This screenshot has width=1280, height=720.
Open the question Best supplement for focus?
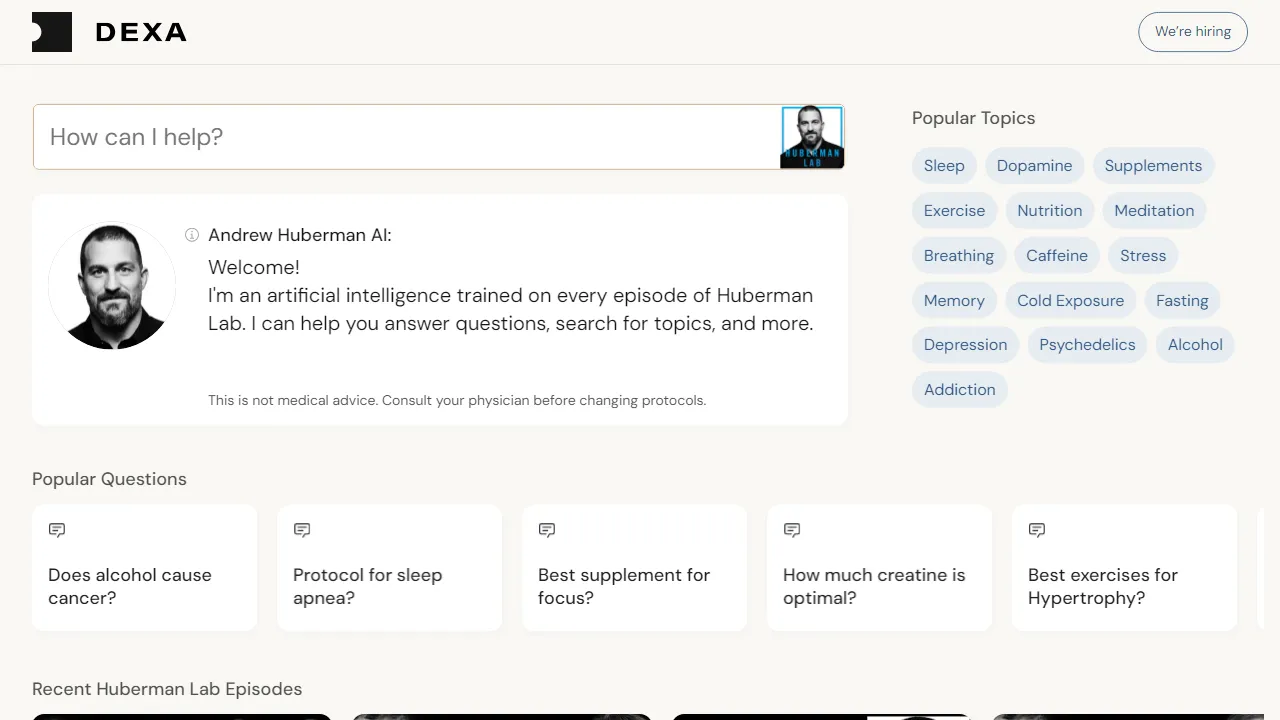click(x=634, y=568)
